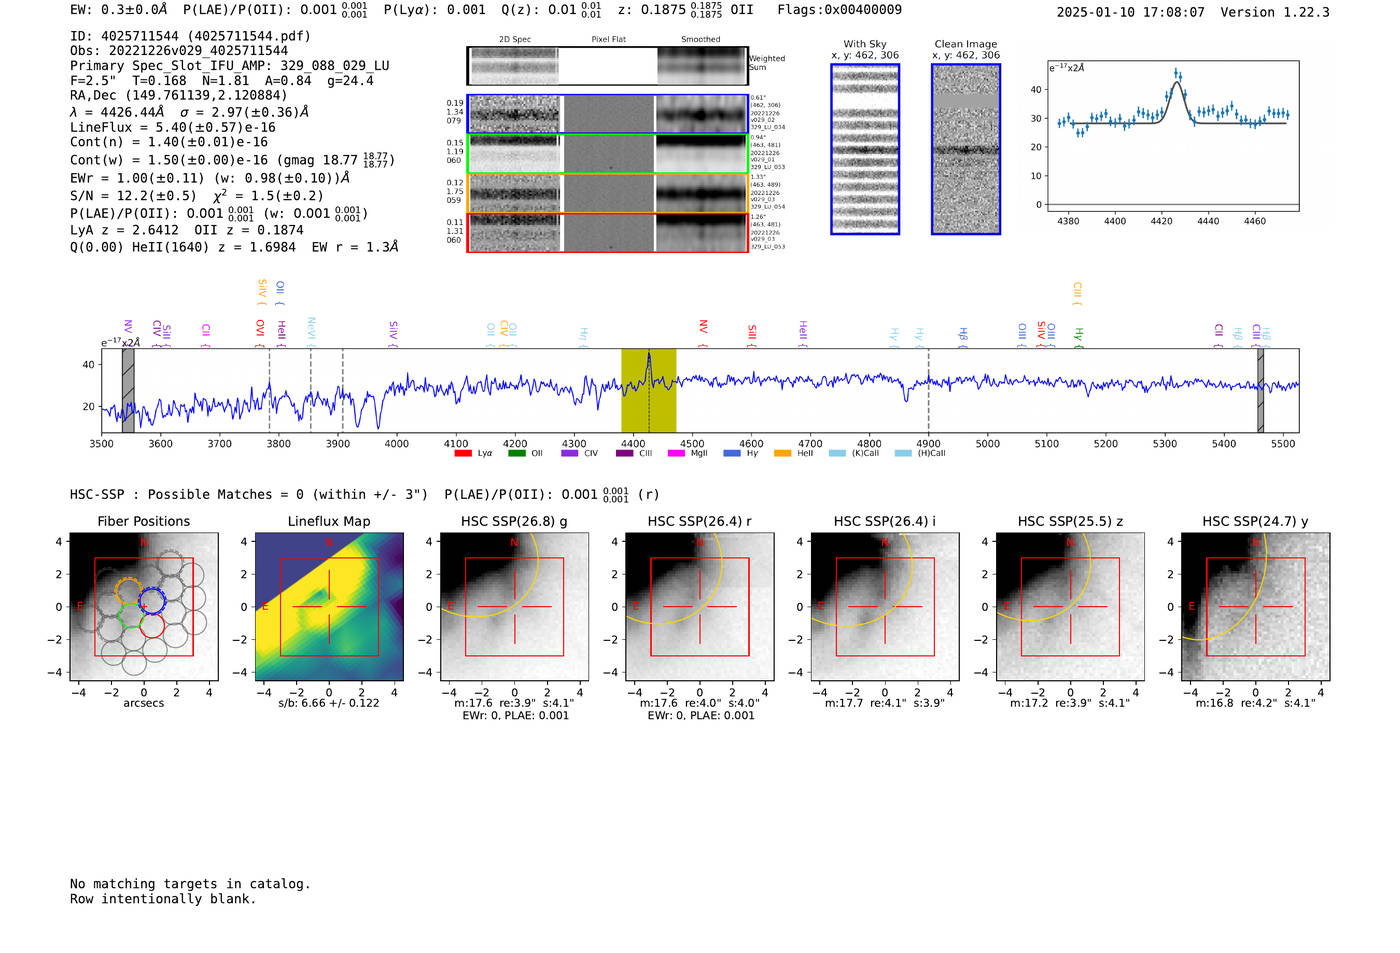Click the 'Smoothed' column header
The image size is (1400, 953).
700,40
